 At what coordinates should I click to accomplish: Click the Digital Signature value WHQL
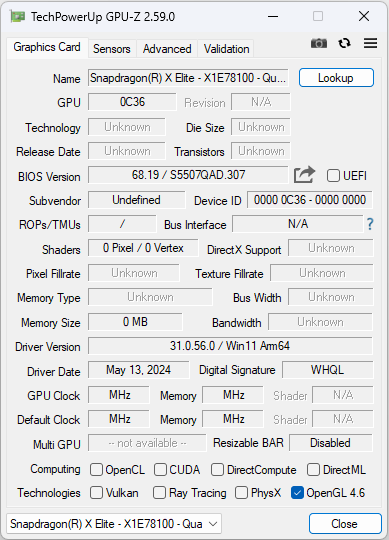327,370
